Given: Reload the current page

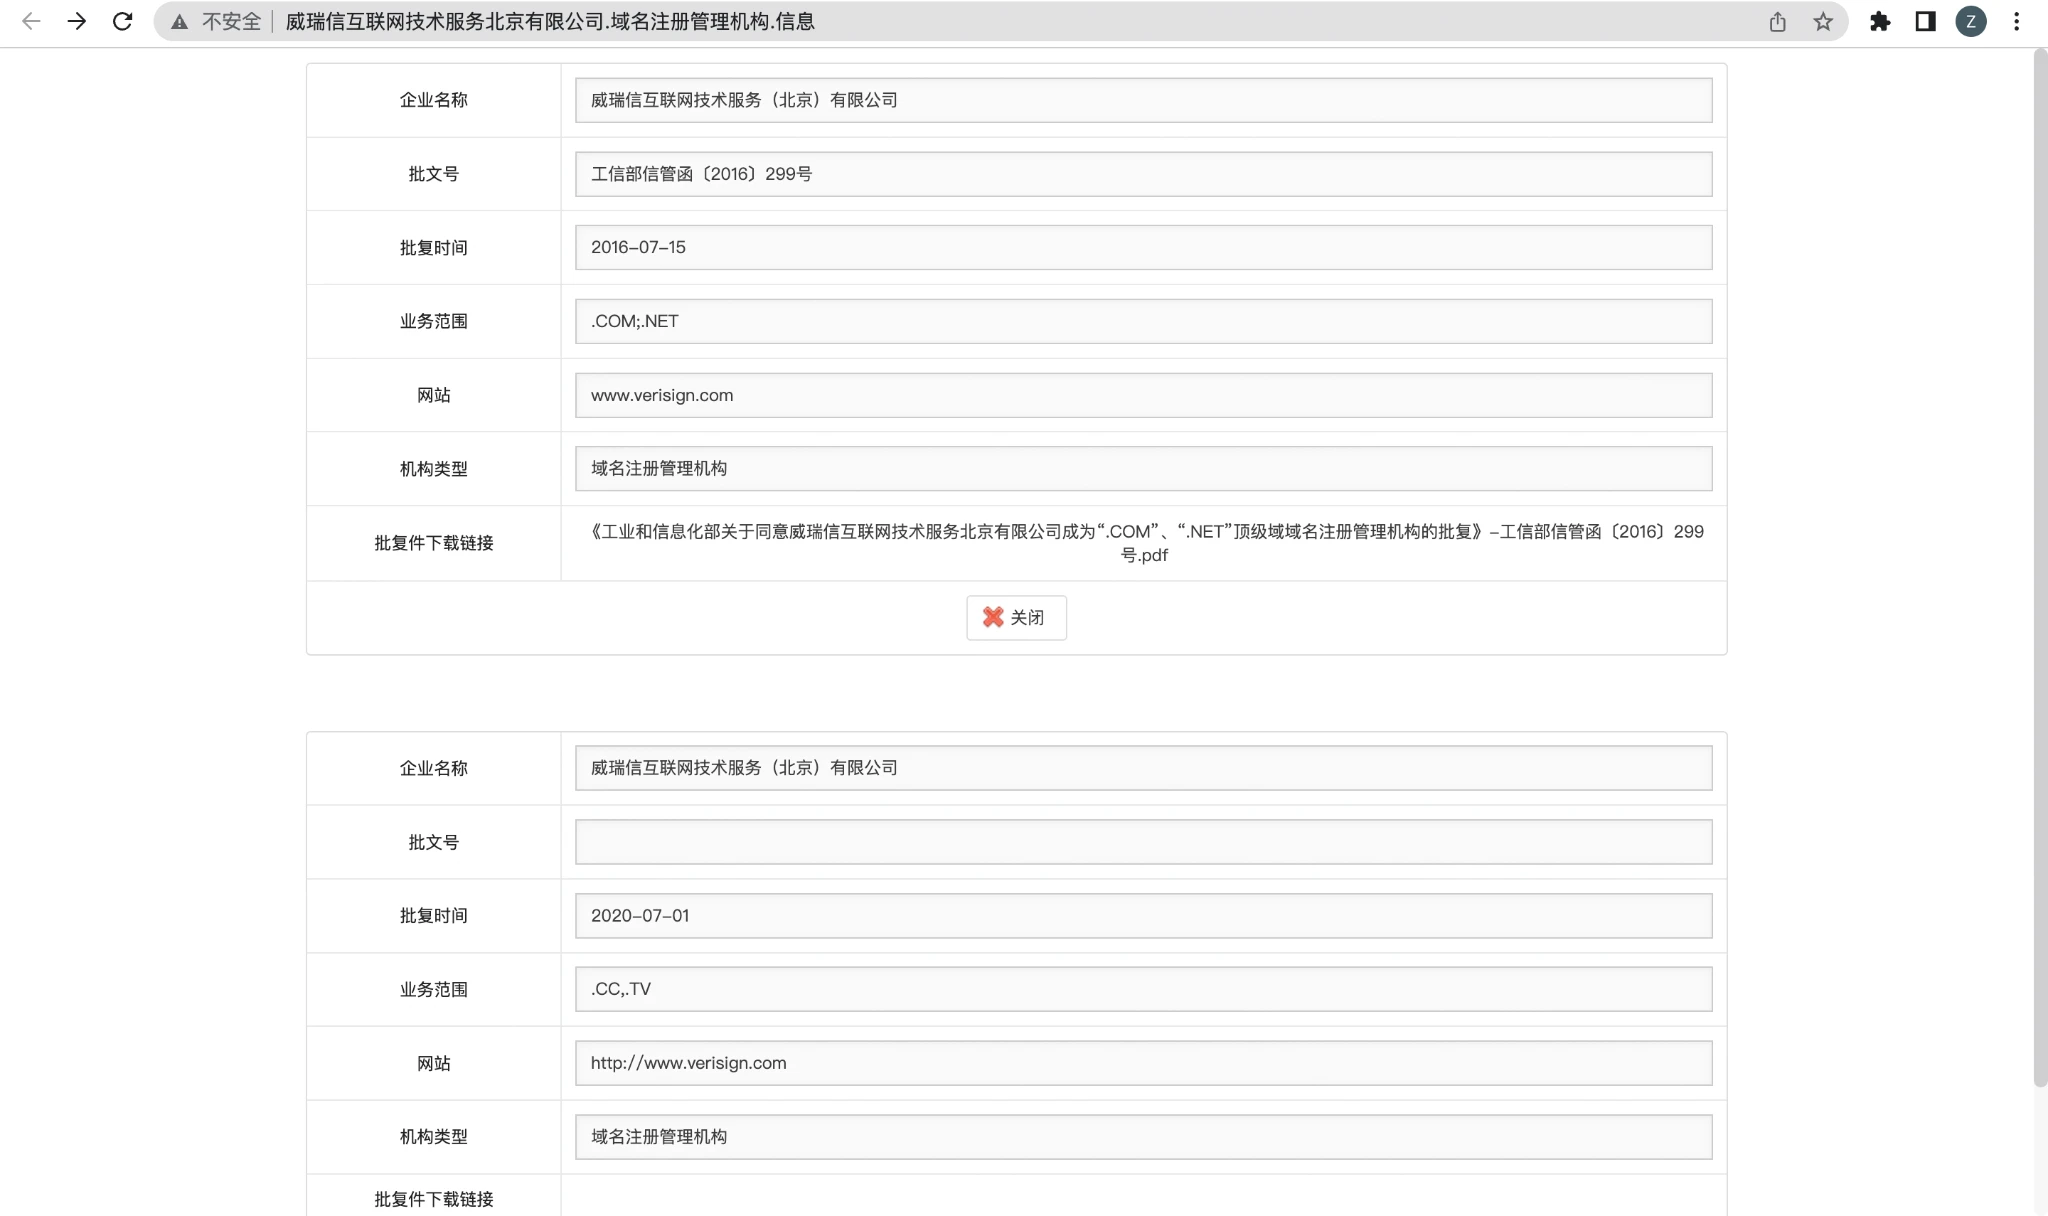Looking at the screenshot, I should (122, 21).
